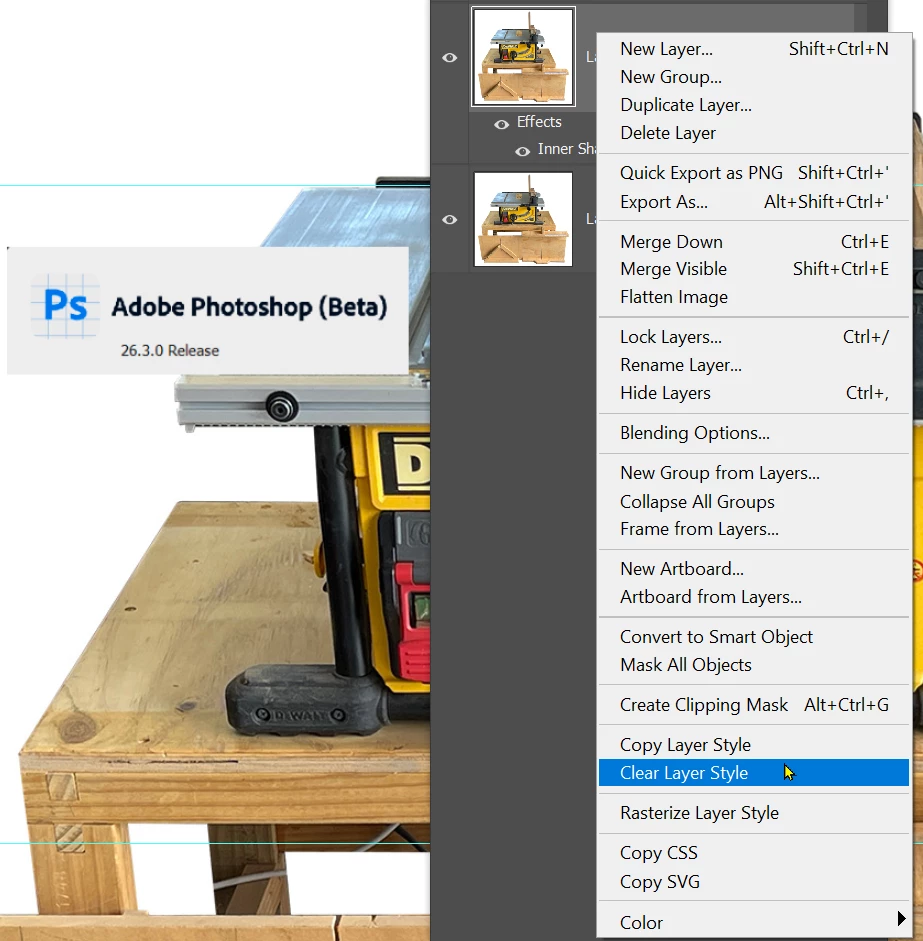923x941 pixels.
Task: Click the Adobe Photoshop (Beta) title
Action: coord(249,307)
